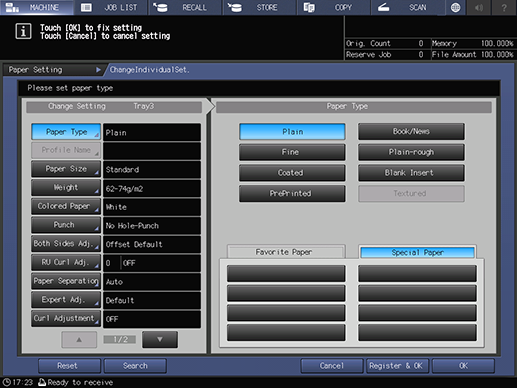Open the SCAN screen
517x388 pixels.
[407, 7]
